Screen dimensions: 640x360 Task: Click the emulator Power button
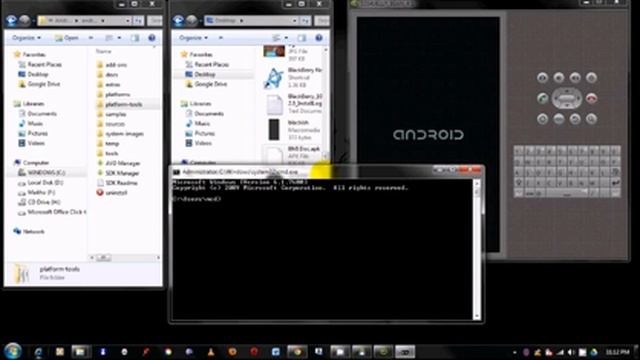591,78
